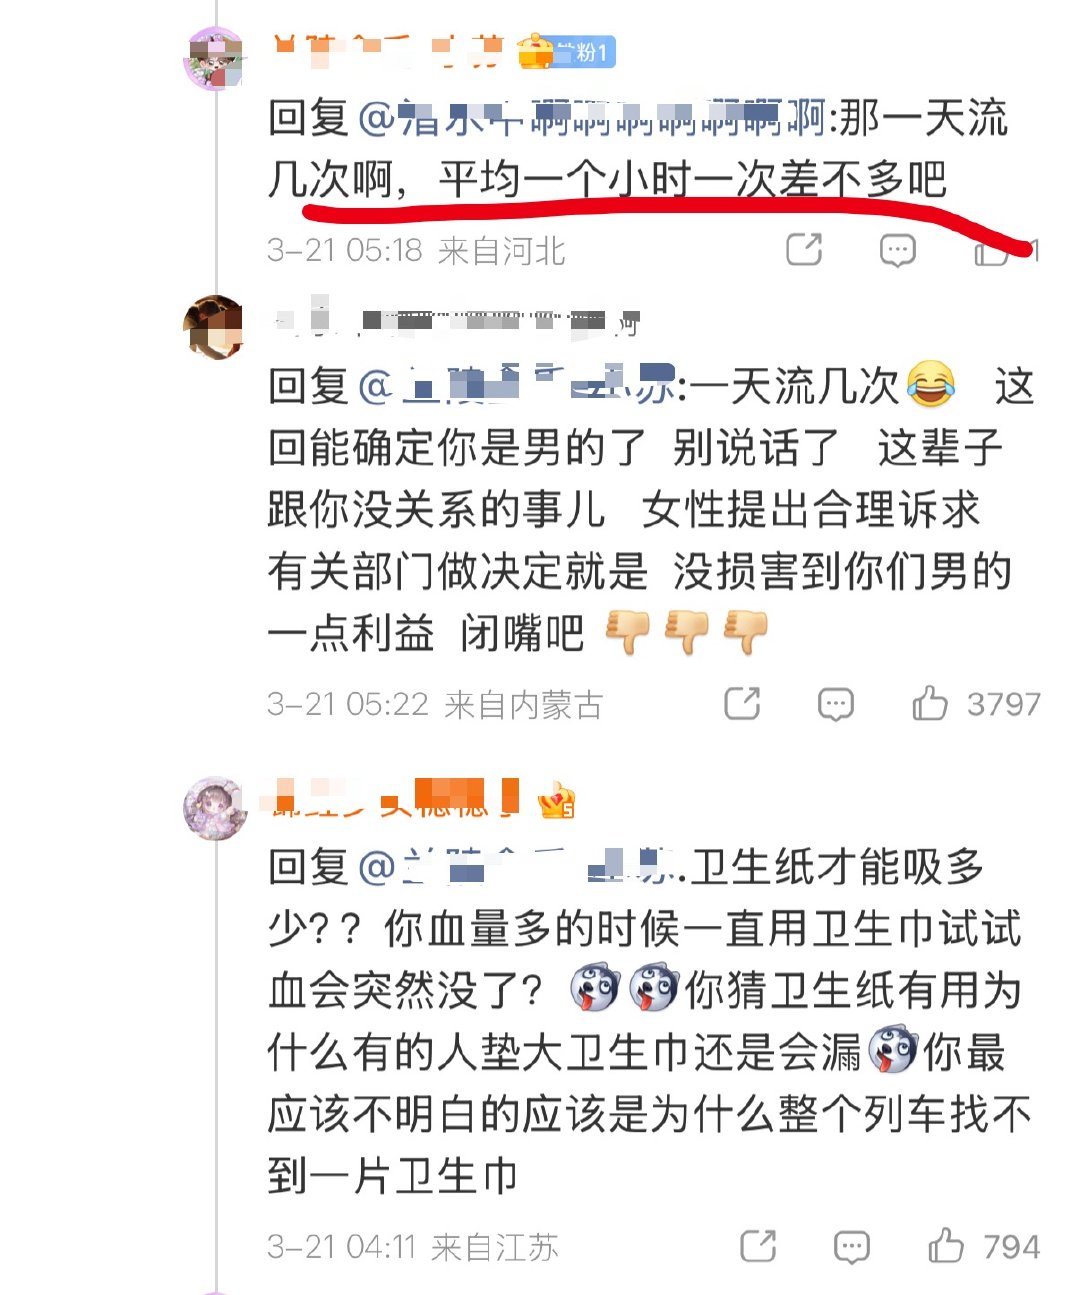Reply to the 05:18 Hebei comment
1080x1295 pixels.
coord(897,250)
